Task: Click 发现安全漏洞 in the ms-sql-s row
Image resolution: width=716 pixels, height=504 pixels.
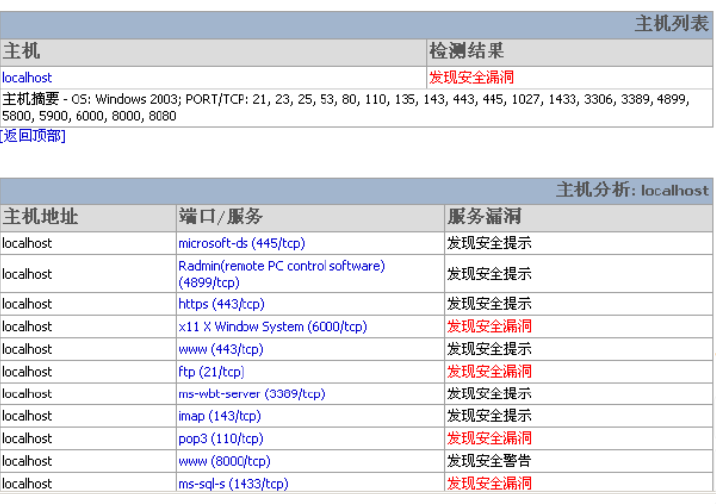Action: [x=489, y=483]
